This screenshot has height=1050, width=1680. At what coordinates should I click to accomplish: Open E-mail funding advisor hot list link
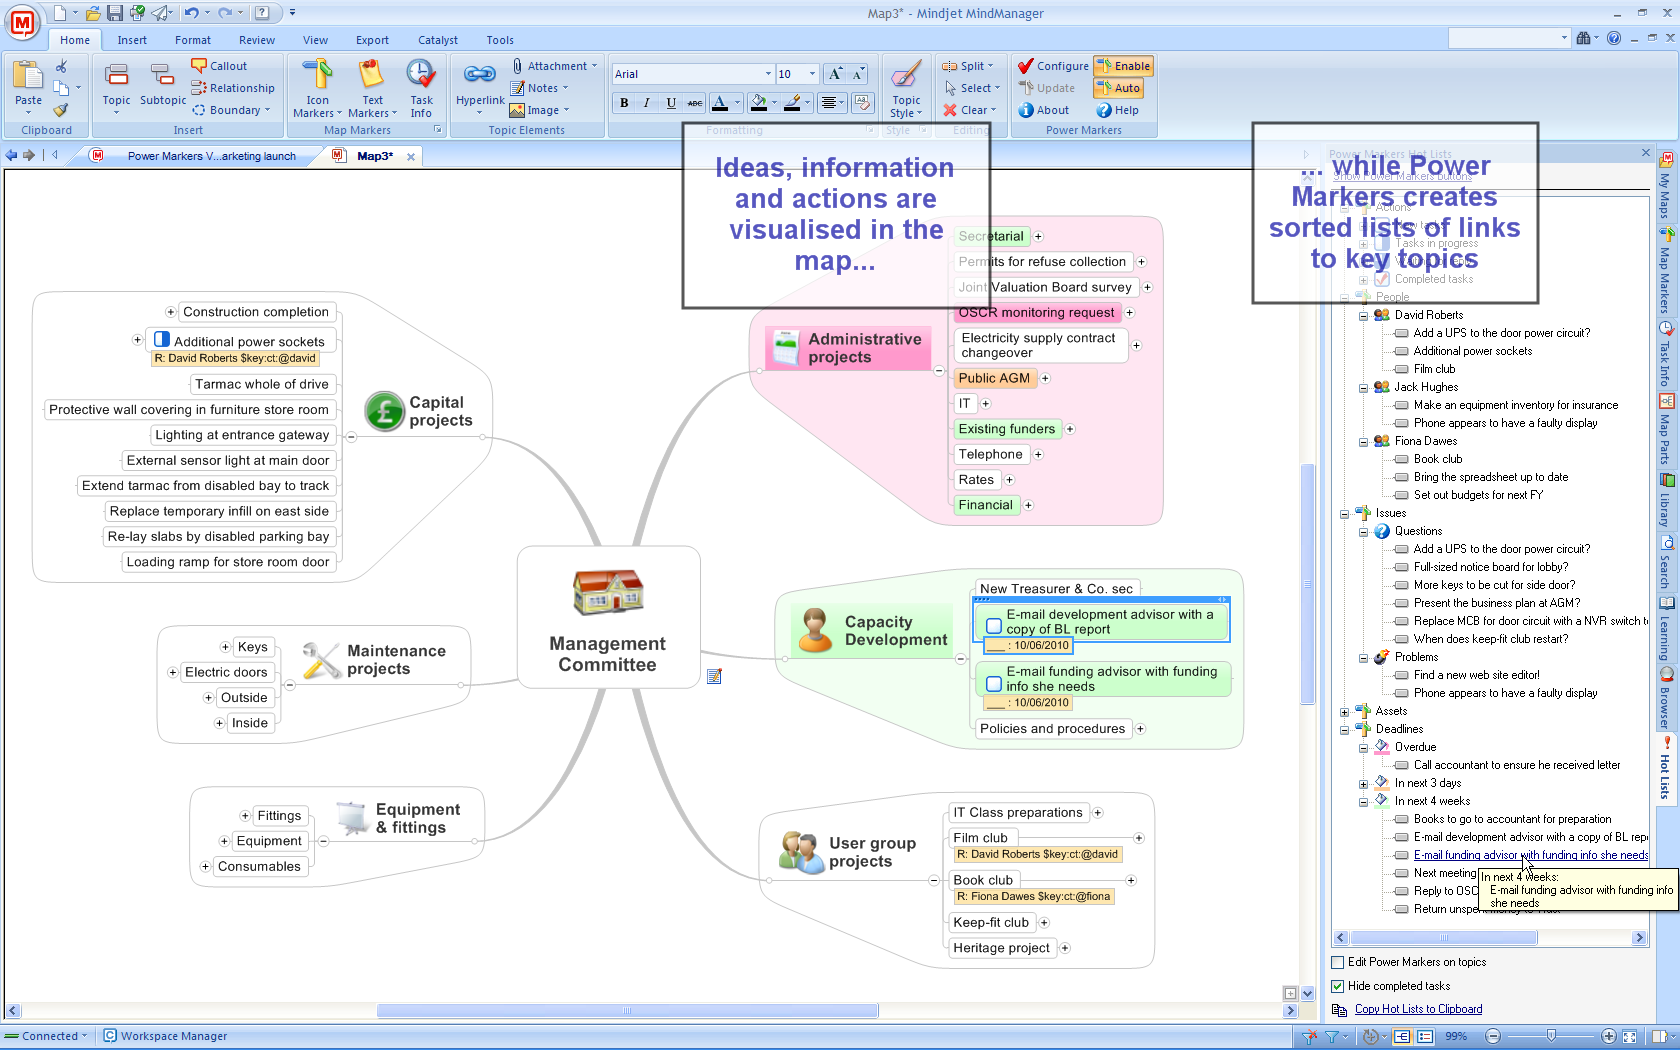click(x=1531, y=855)
